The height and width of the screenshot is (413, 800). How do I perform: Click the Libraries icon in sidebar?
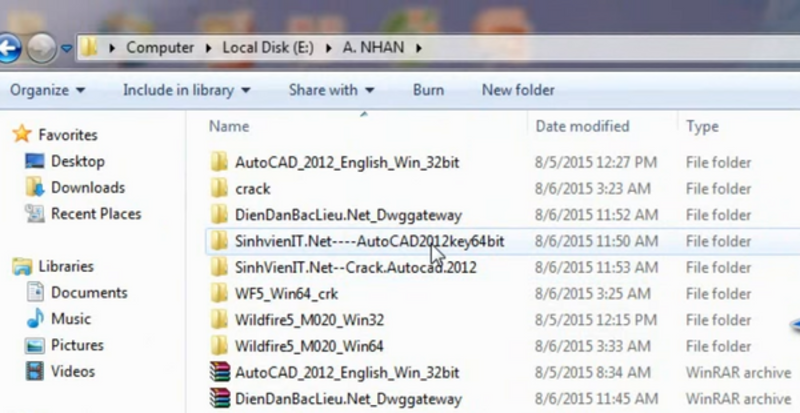point(22,266)
